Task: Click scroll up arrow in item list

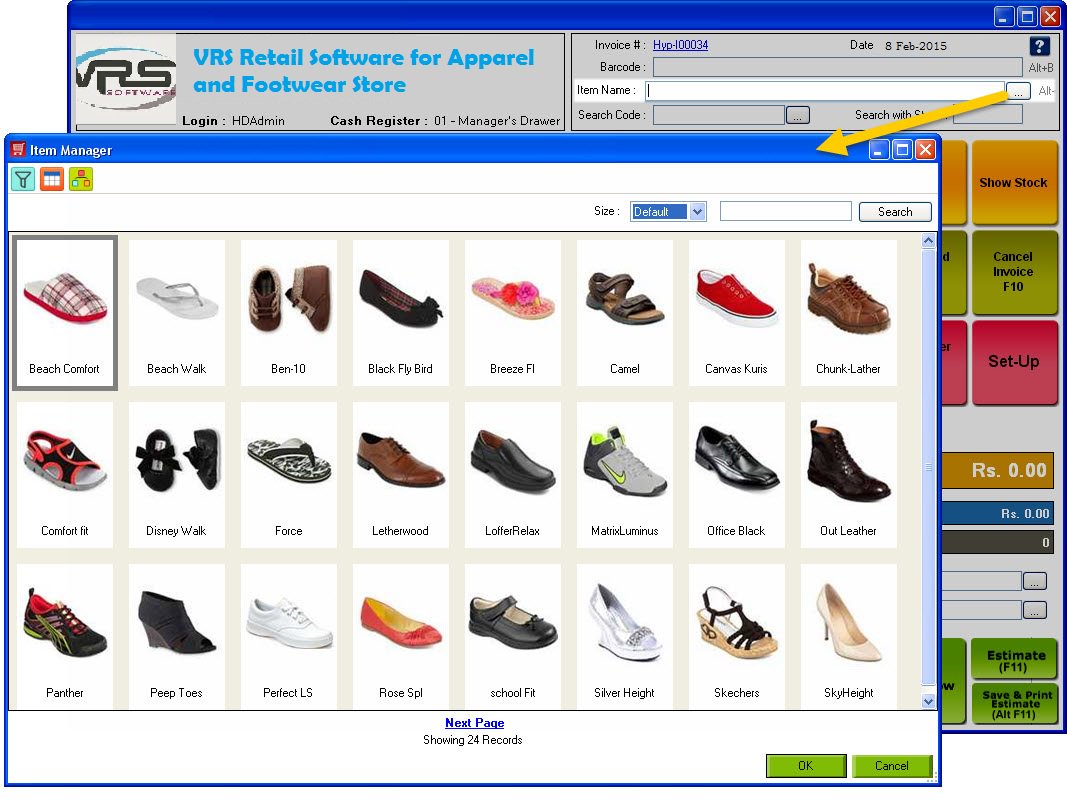Action: [x=928, y=241]
